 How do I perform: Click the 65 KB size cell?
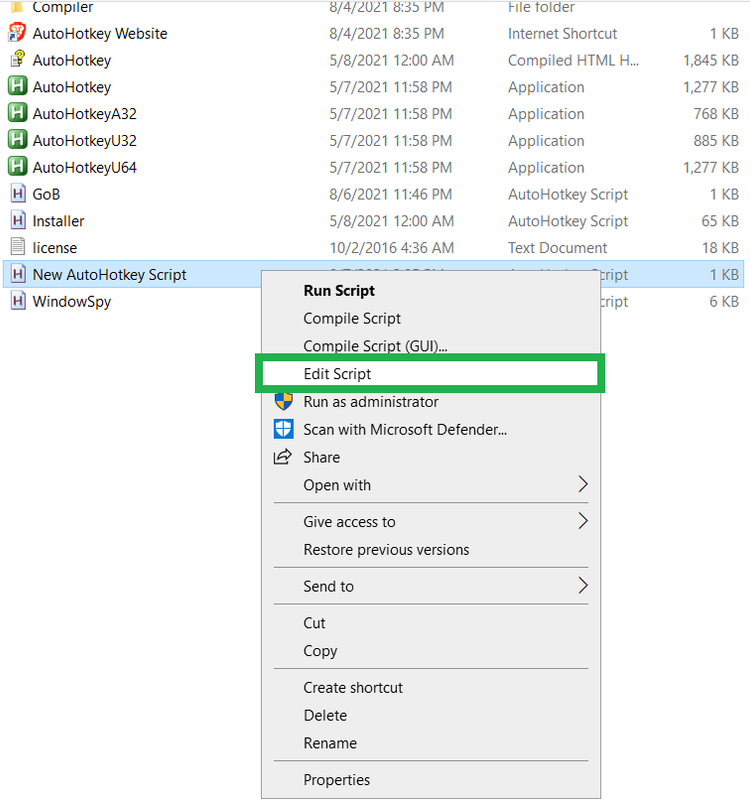[x=720, y=221]
